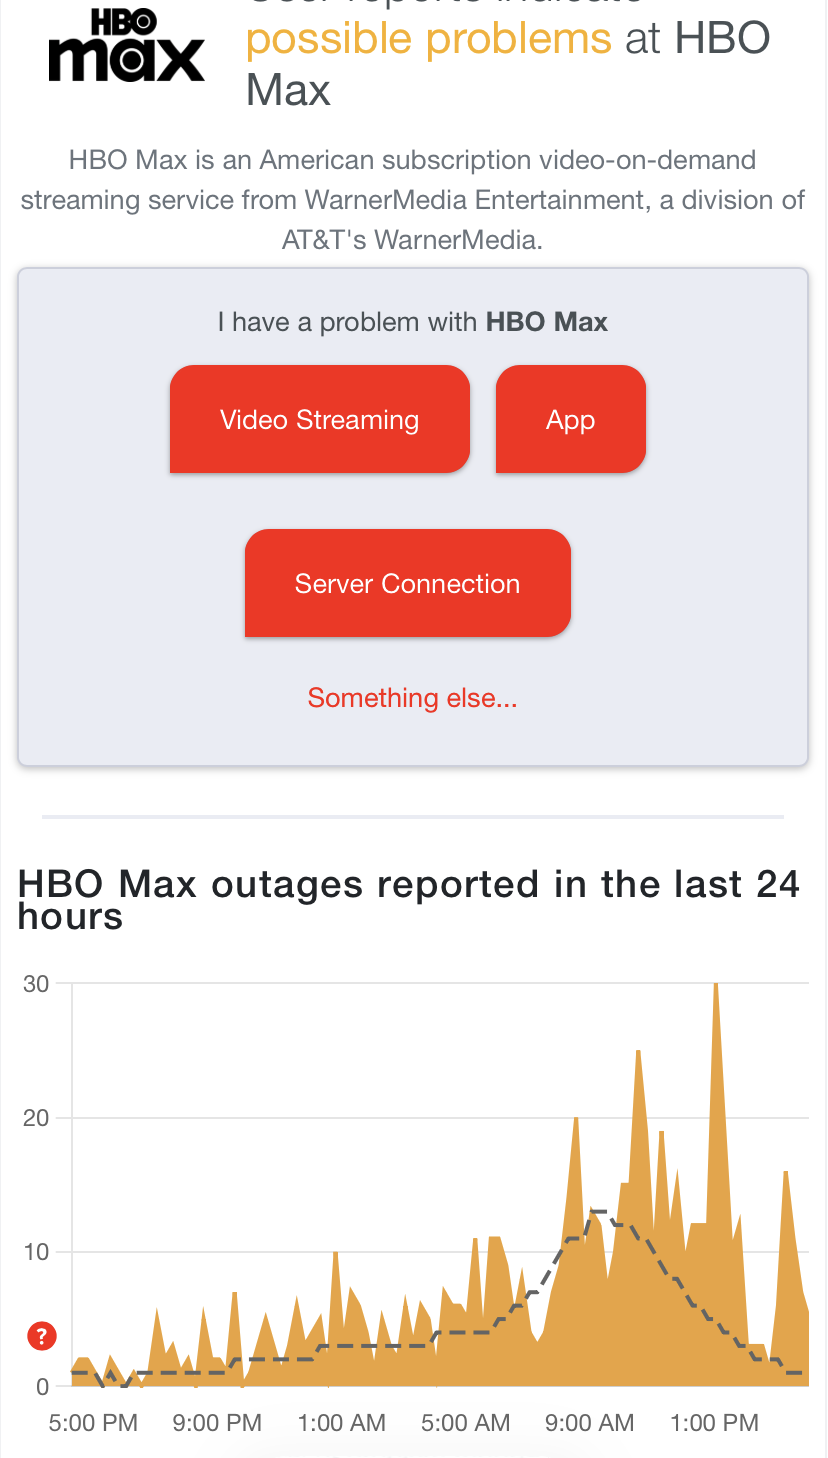Click the 9:00 PM time axis label

pos(217,1423)
